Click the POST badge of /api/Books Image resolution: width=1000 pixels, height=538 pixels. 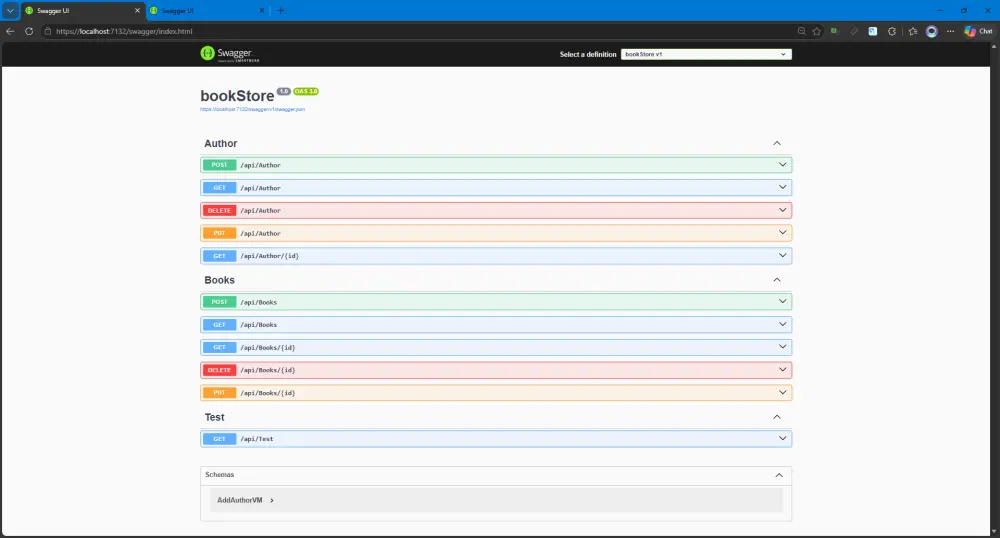tap(219, 302)
